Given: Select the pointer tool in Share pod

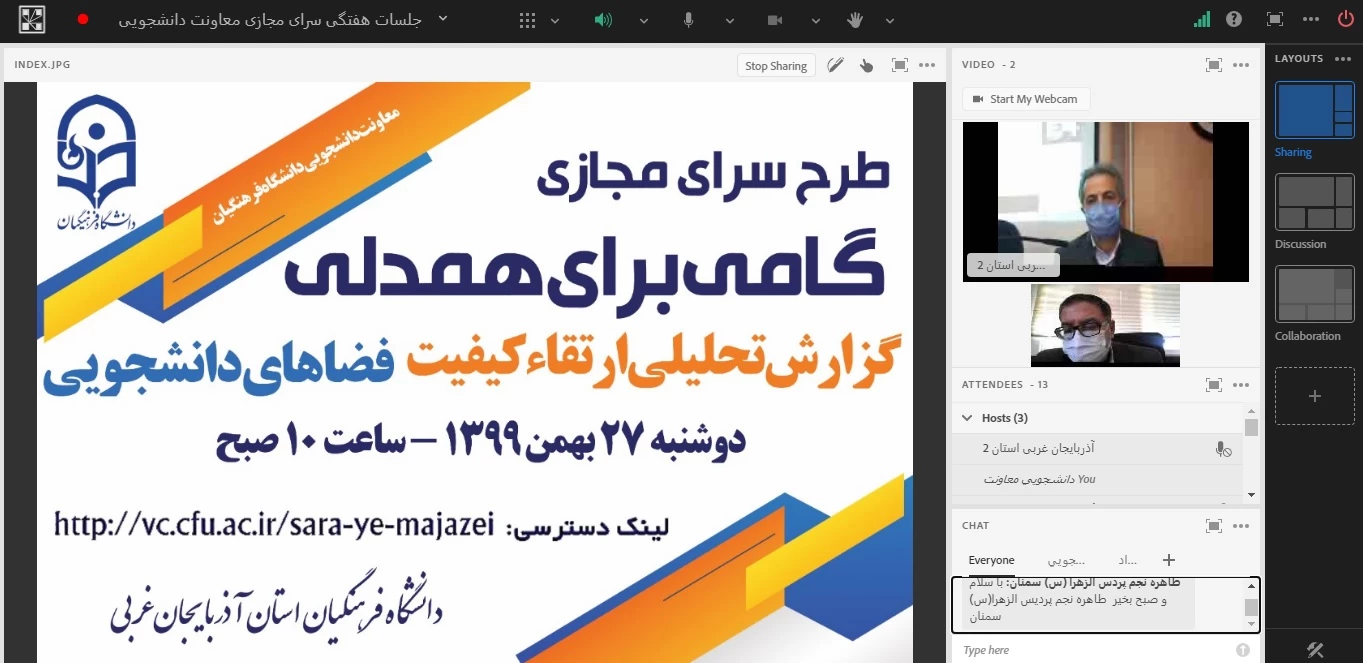Looking at the screenshot, I should tap(866, 66).
